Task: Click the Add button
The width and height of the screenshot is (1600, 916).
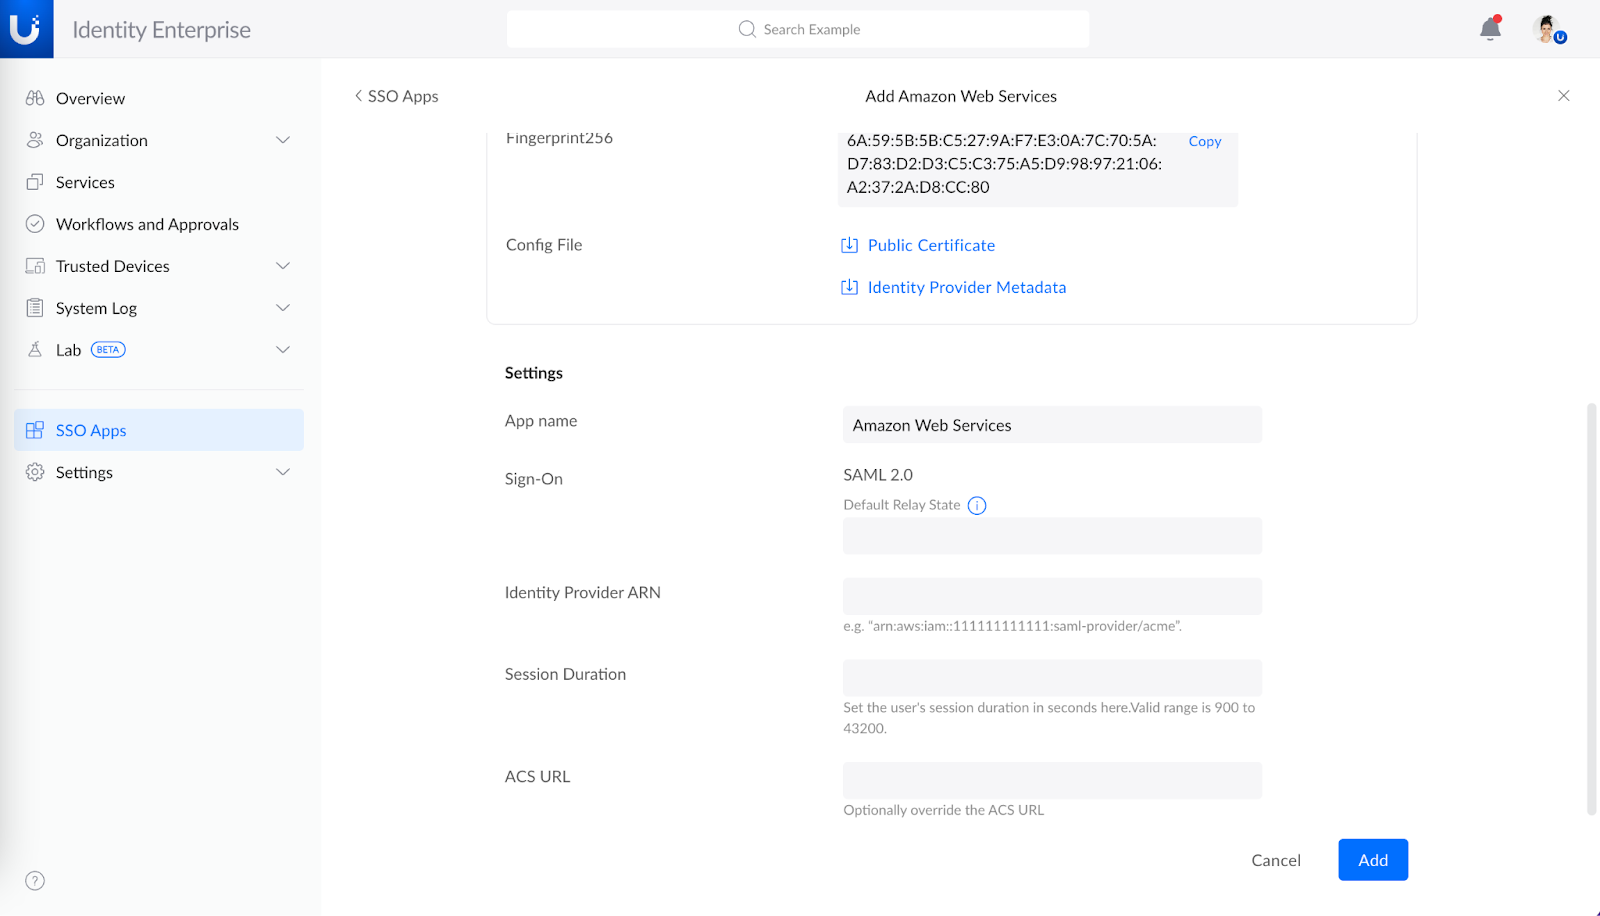Action: pyautogui.click(x=1373, y=860)
